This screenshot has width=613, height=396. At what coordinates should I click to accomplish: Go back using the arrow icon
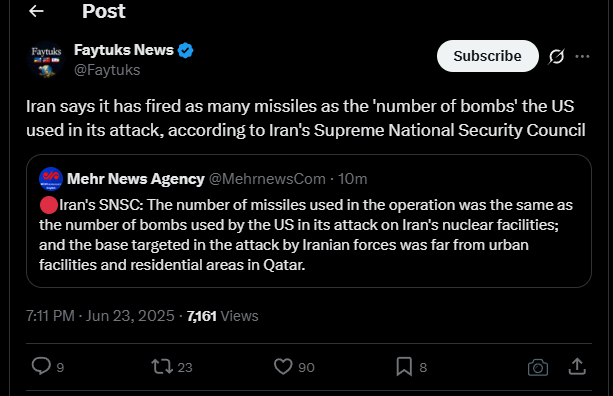coord(36,11)
